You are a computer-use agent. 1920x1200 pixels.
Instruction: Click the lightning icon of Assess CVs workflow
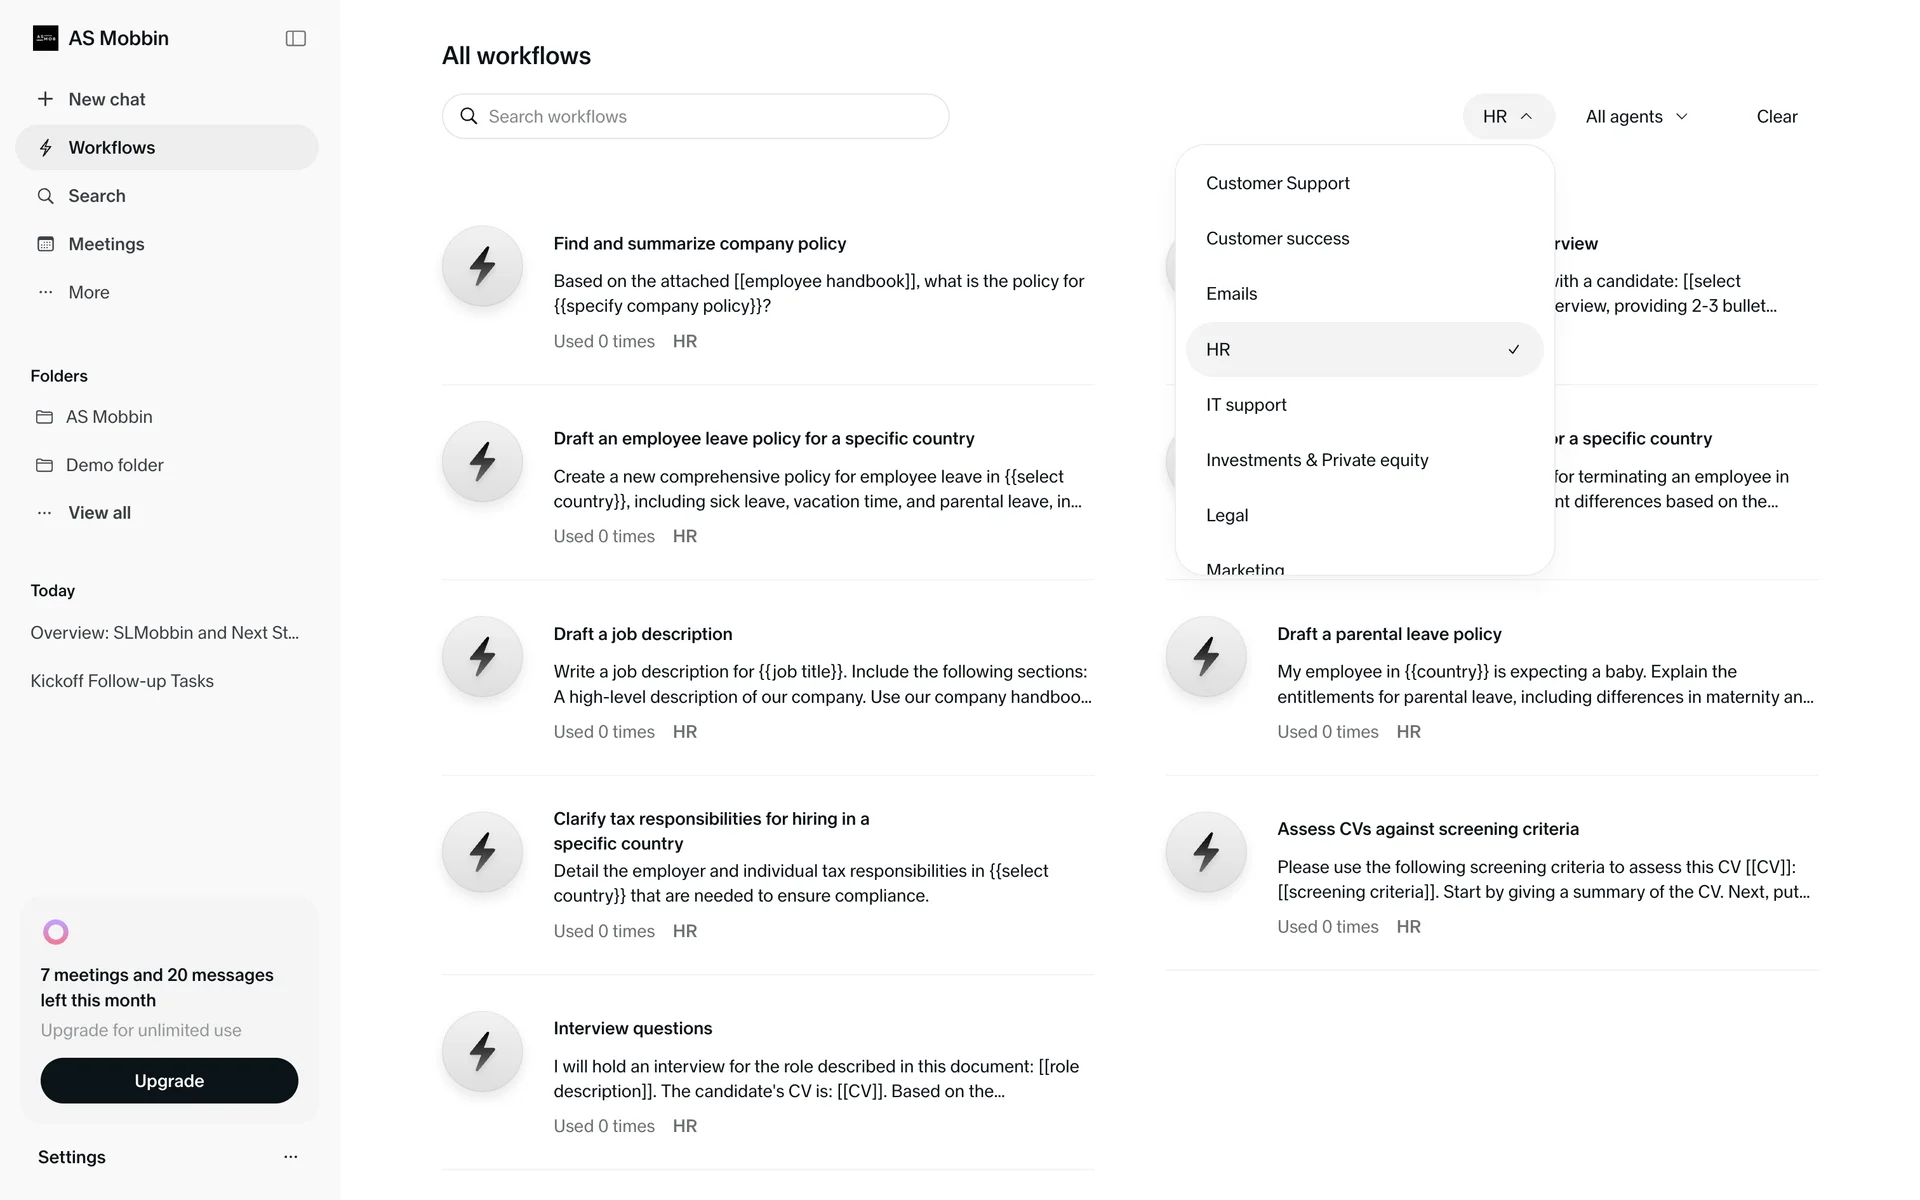coord(1206,852)
